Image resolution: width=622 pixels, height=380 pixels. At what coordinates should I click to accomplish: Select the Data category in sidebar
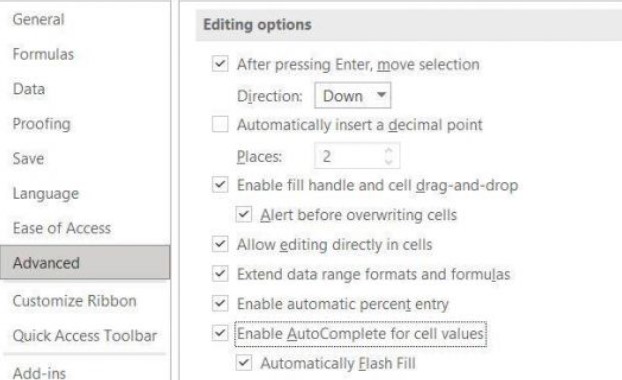29,89
